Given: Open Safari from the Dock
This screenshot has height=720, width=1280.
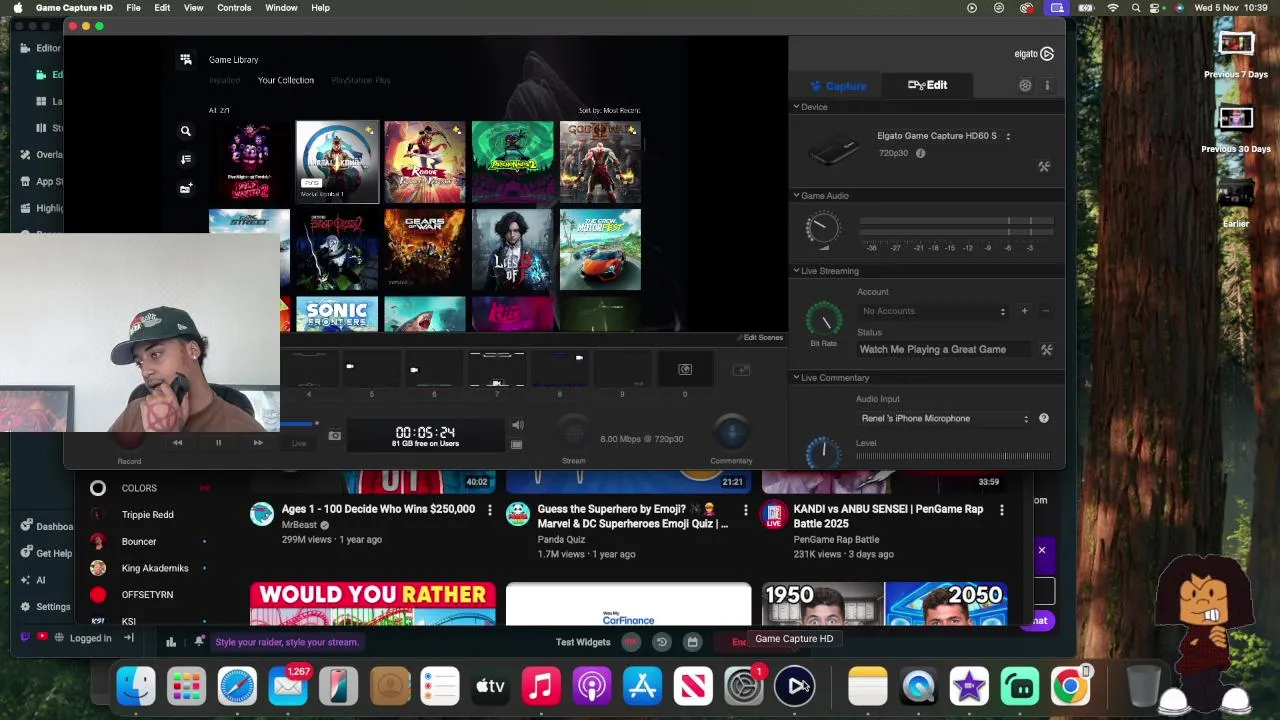Looking at the screenshot, I should tap(237, 686).
